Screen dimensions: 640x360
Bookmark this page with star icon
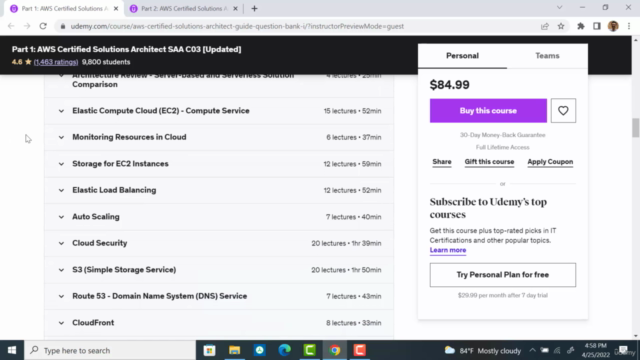tap(561, 26)
